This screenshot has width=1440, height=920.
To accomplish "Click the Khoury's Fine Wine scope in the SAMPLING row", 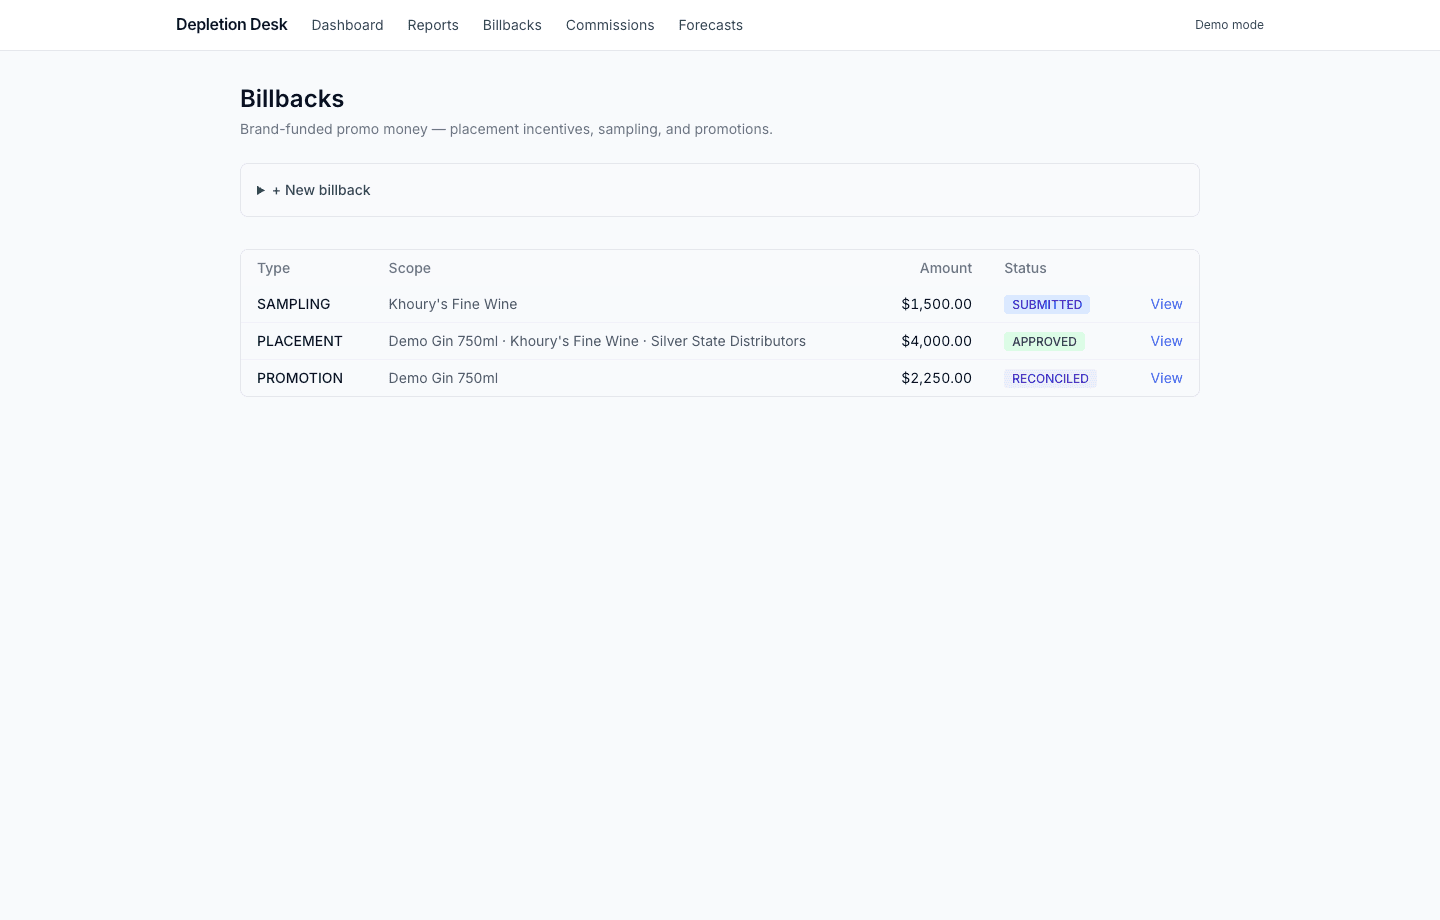I will coord(453,304).
